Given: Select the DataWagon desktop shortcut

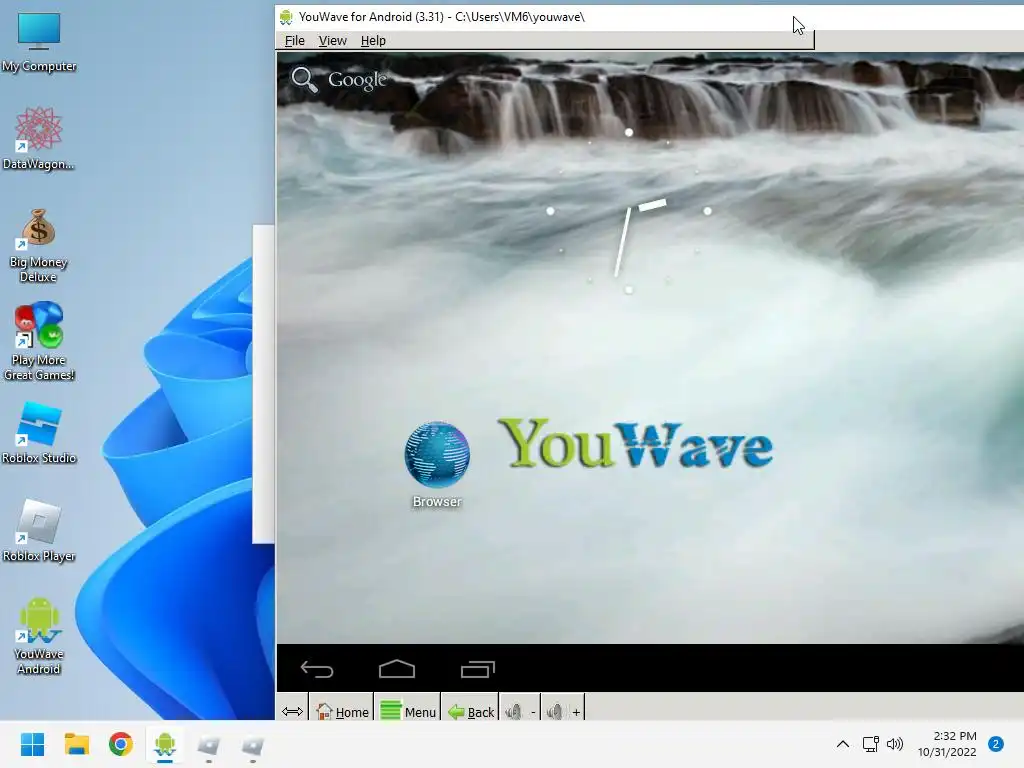Looking at the screenshot, I should 39,139.
